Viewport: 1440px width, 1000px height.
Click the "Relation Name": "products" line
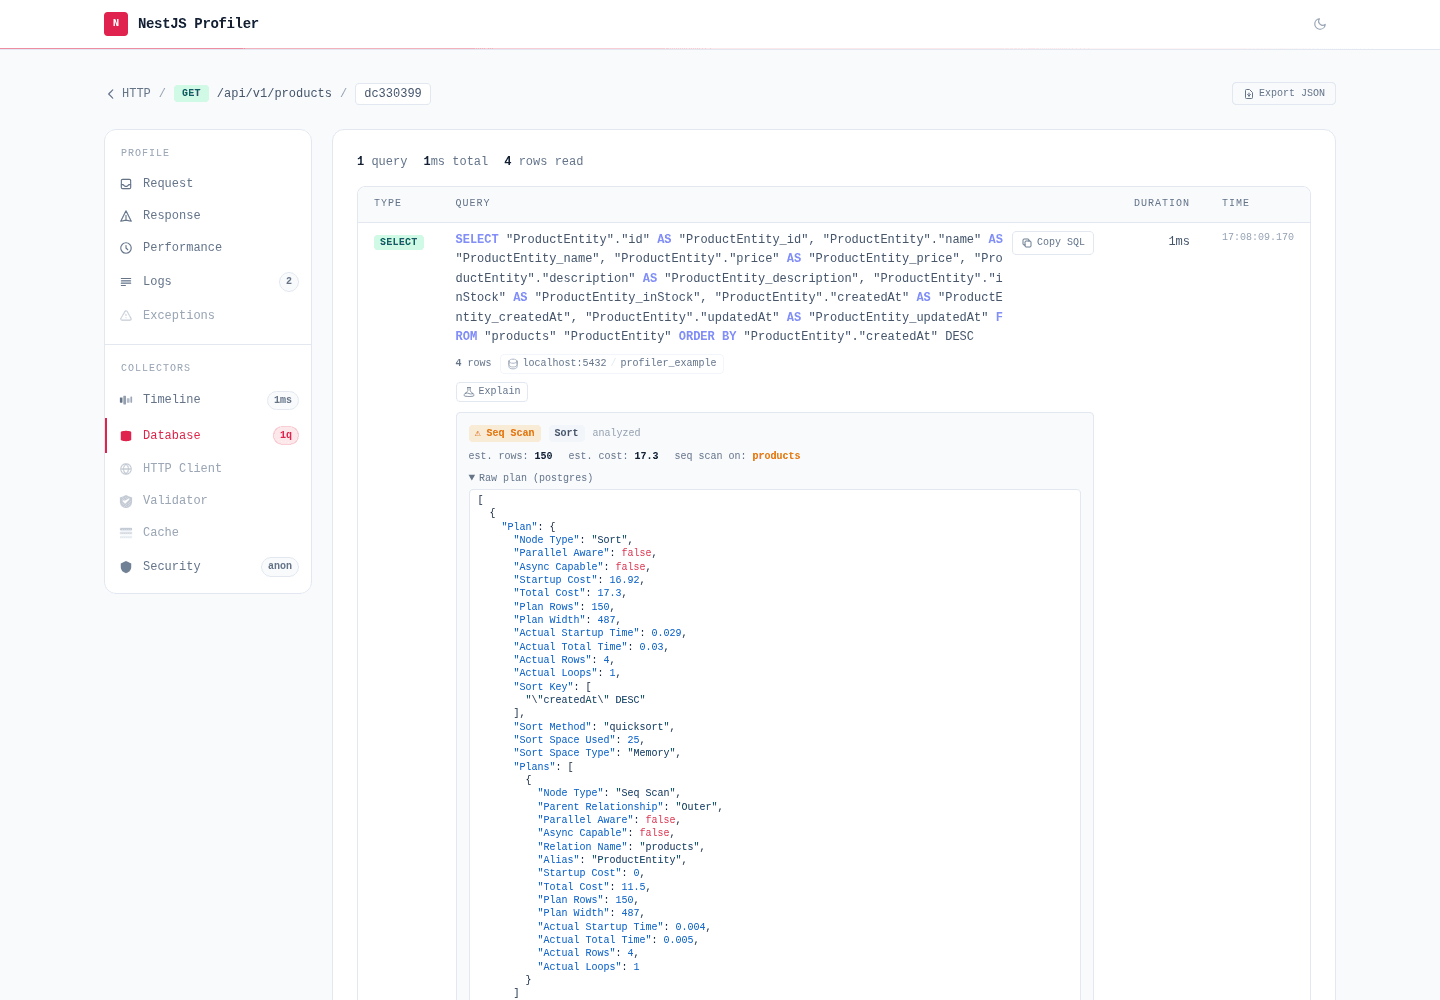pyautogui.click(x=621, y=847)
